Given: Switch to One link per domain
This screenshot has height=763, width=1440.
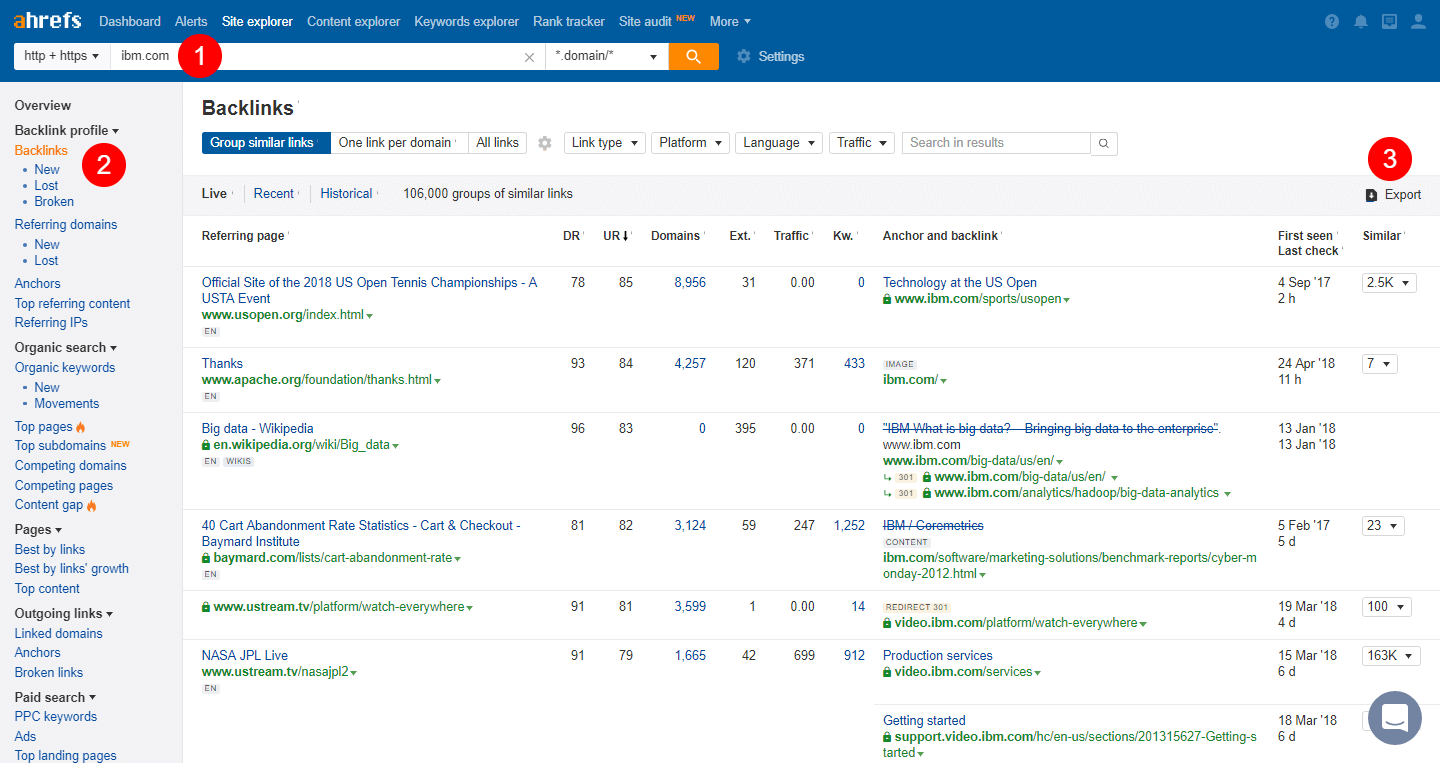Looking at the screenshot, I should pos(396,143).
